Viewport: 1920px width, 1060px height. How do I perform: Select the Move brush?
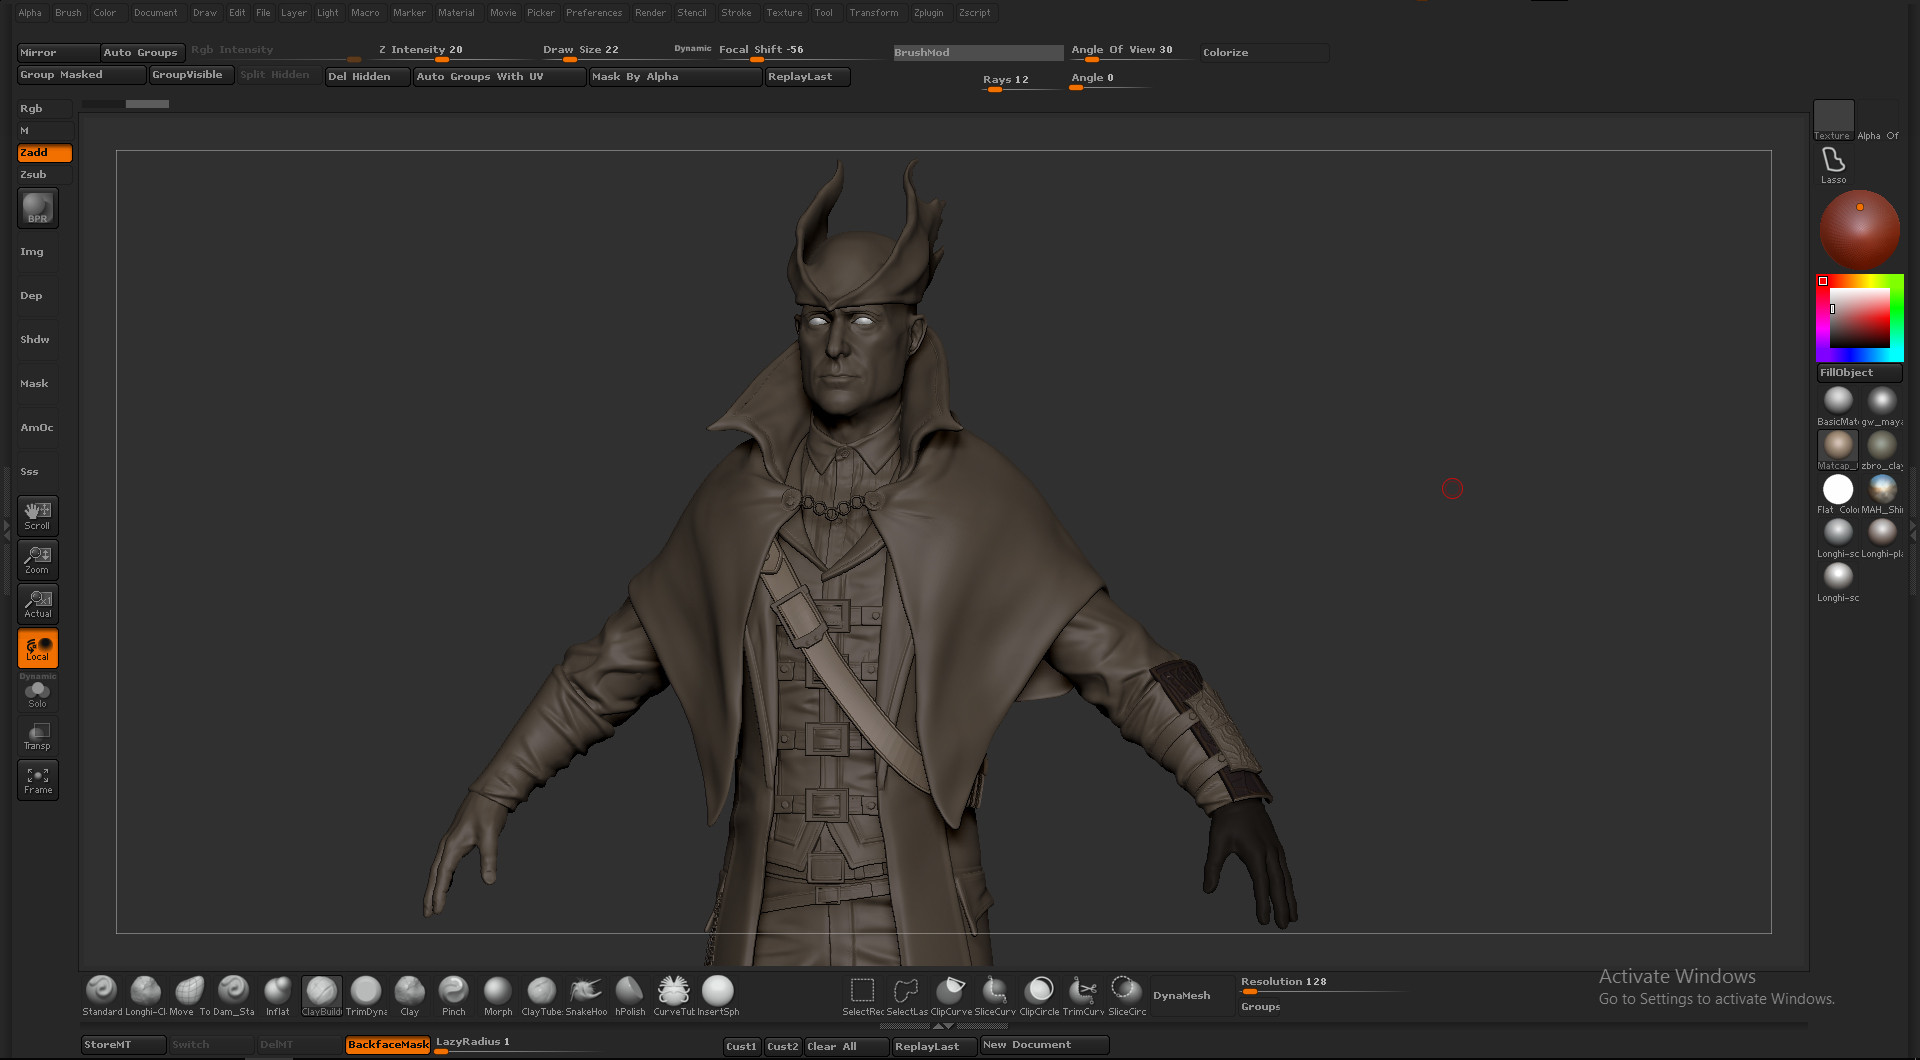coord(189,995)
